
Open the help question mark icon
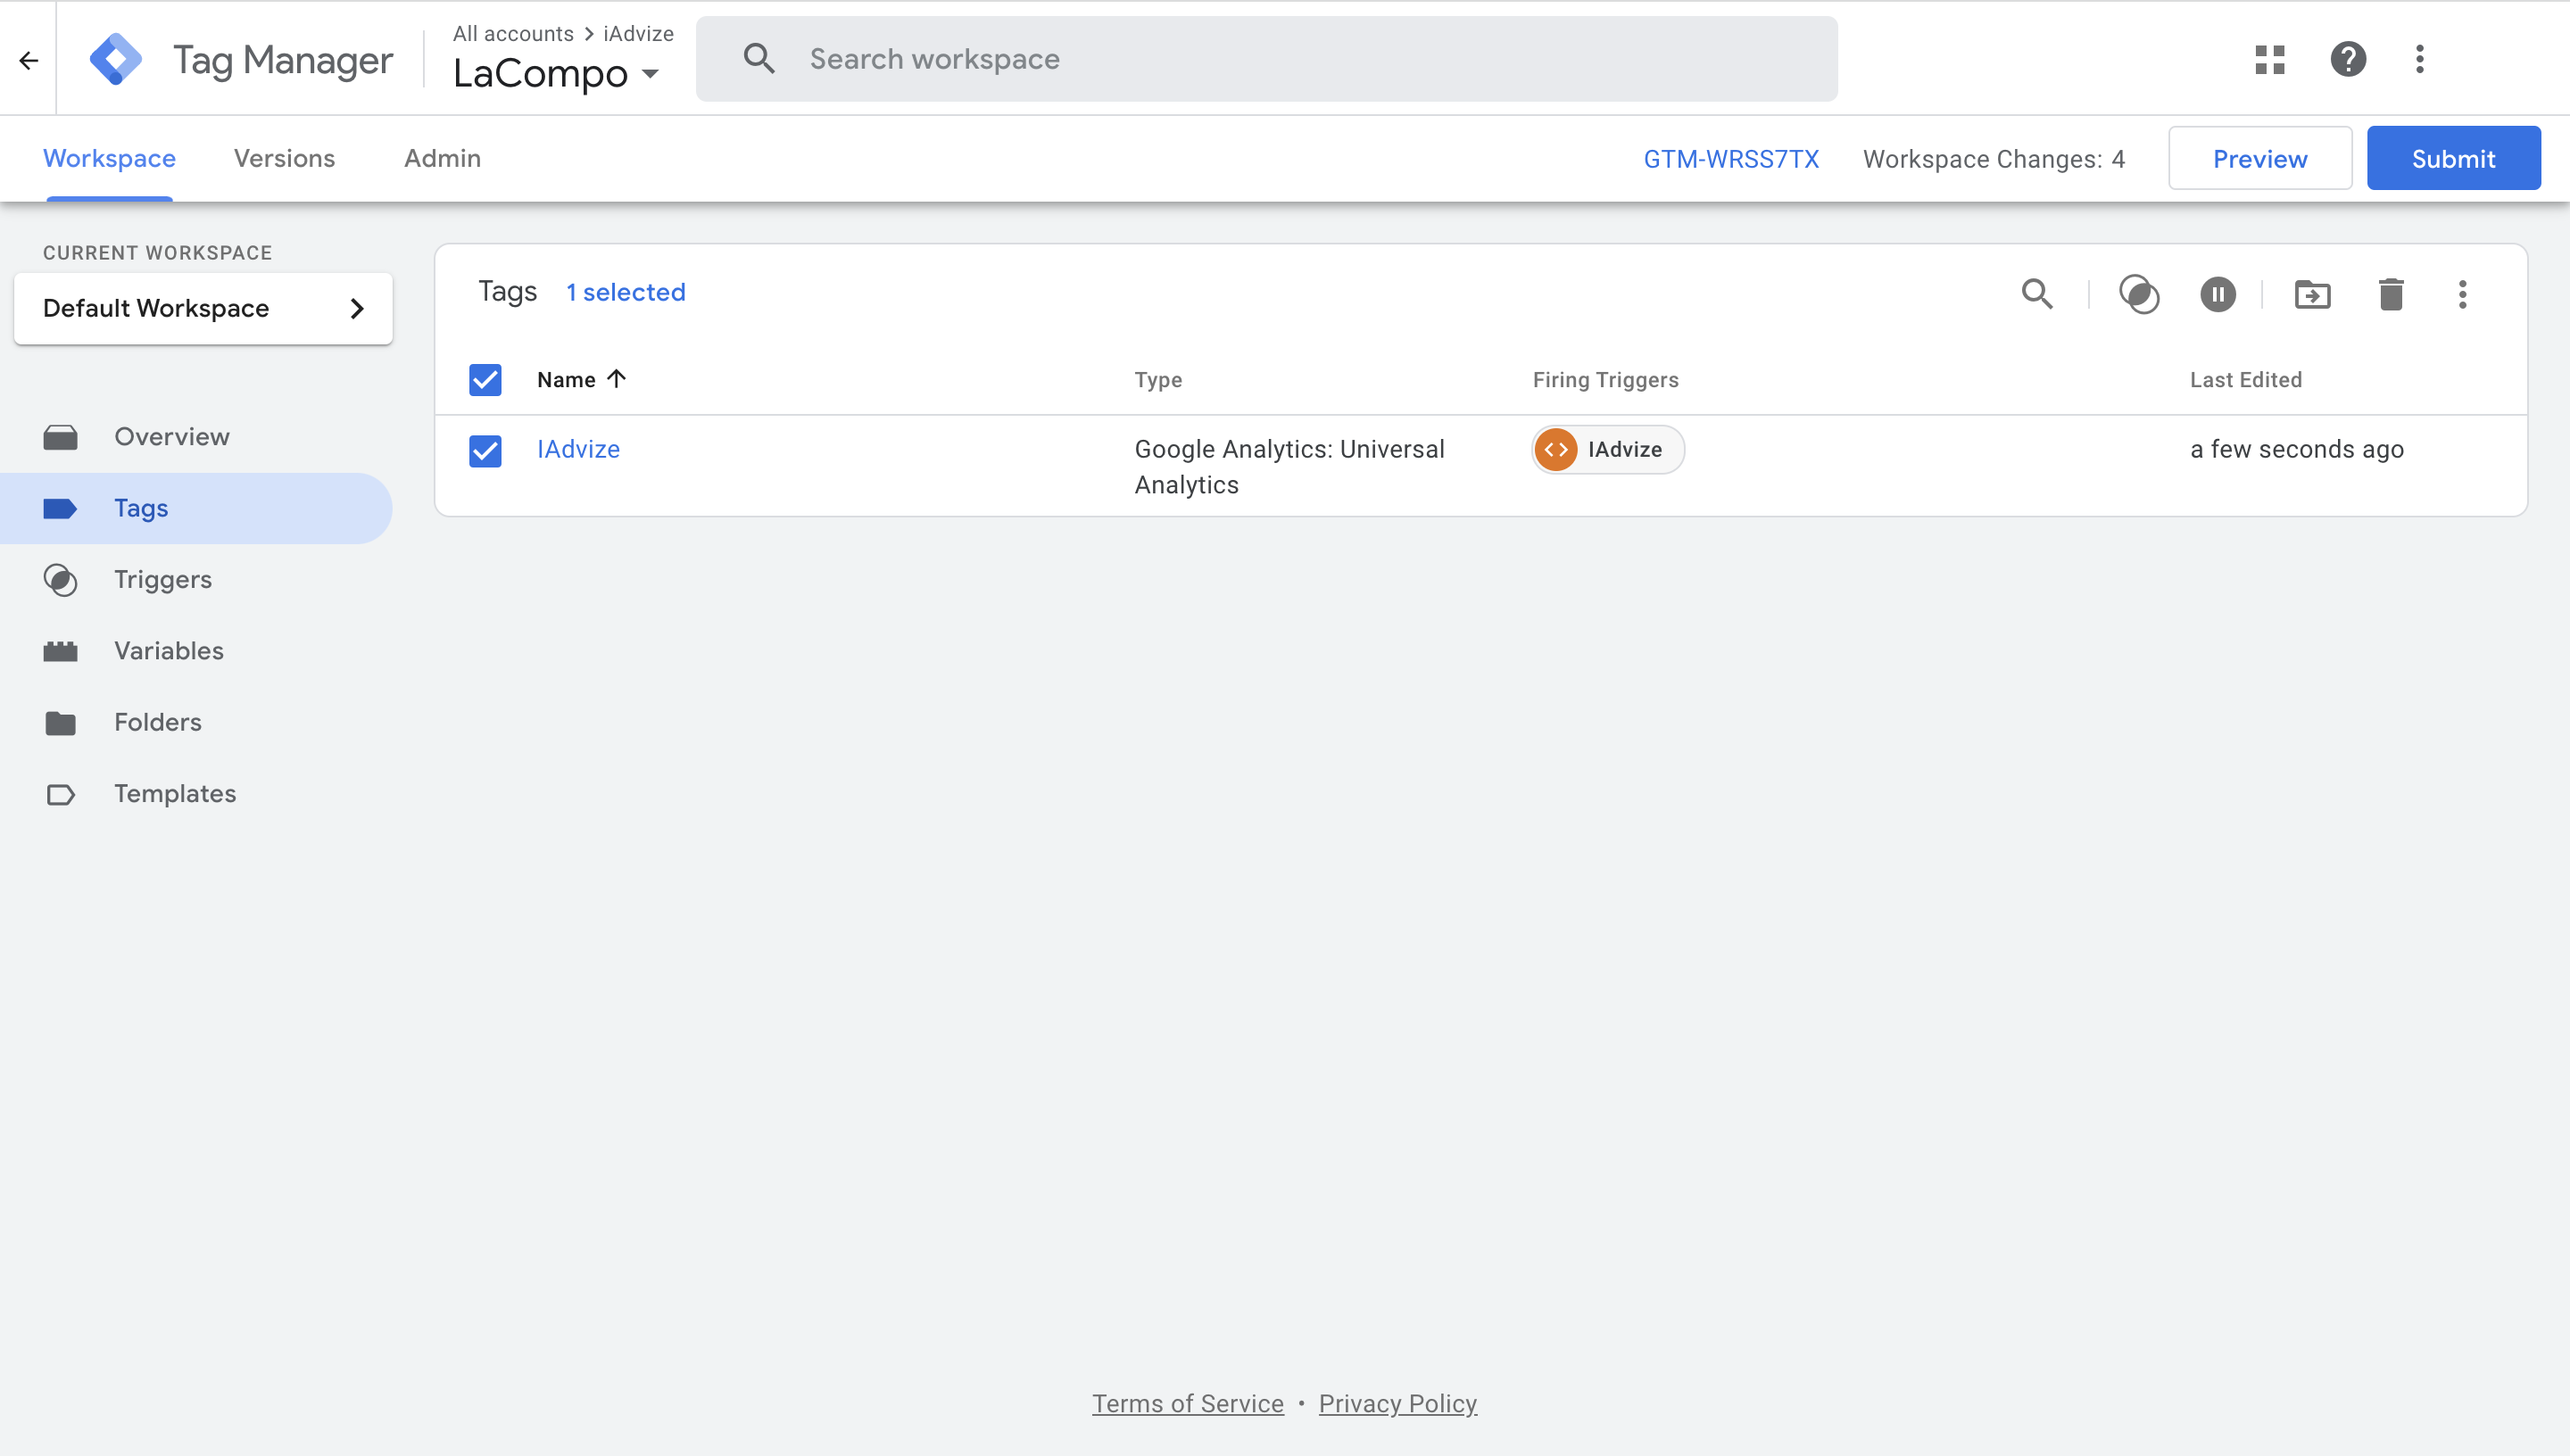click(2347, 59)
